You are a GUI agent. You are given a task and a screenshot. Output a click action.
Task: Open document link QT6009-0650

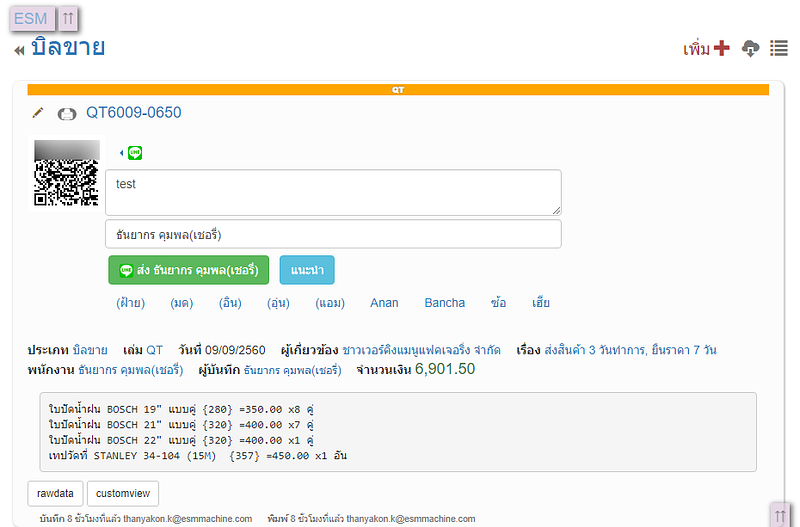[133, 112]
